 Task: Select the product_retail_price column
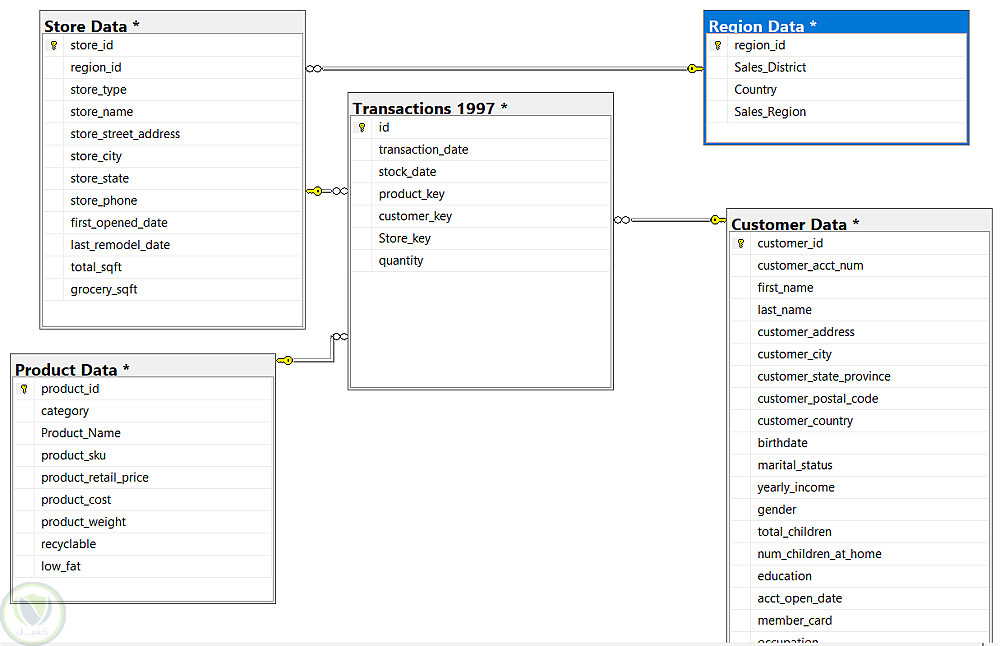point(143,478)
